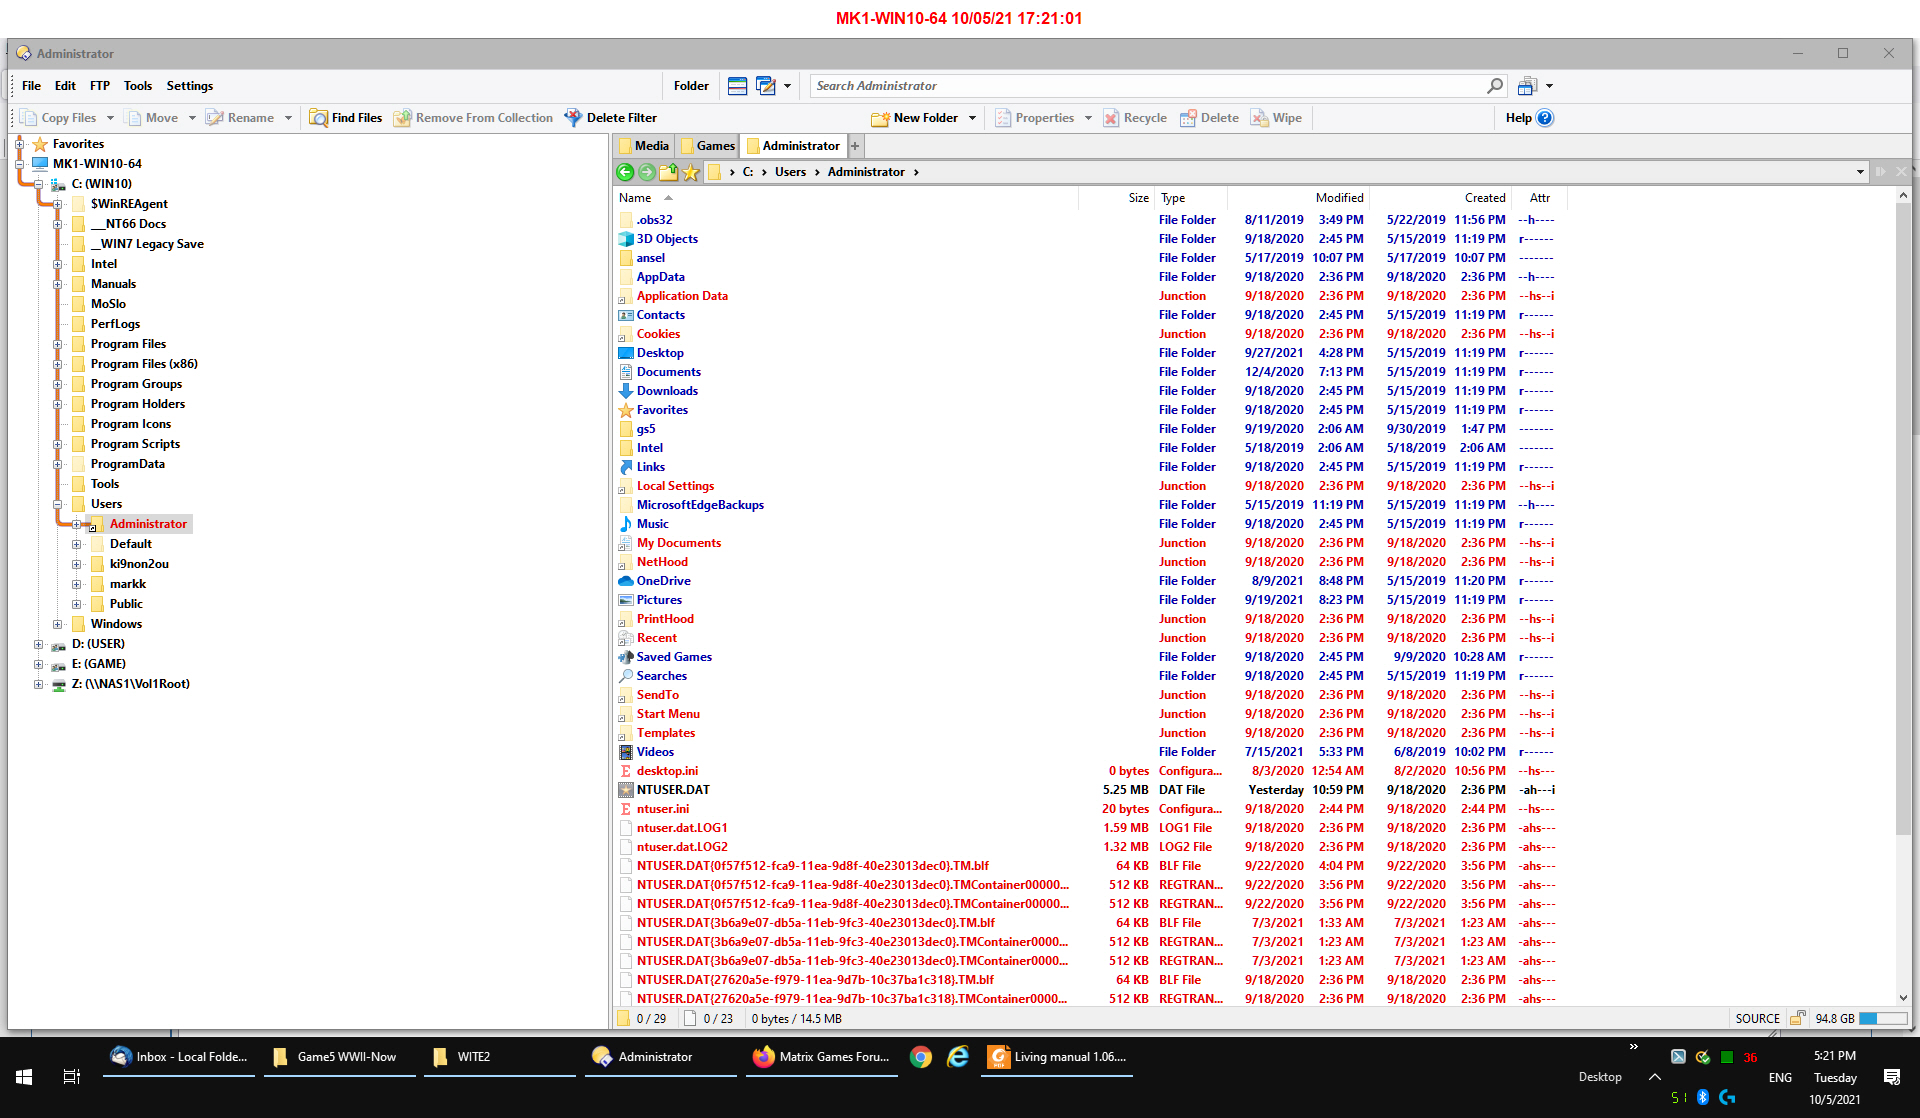Open the FTP menu
1920x1118 pixels.
pyautogui.click(x=100, y=86)
